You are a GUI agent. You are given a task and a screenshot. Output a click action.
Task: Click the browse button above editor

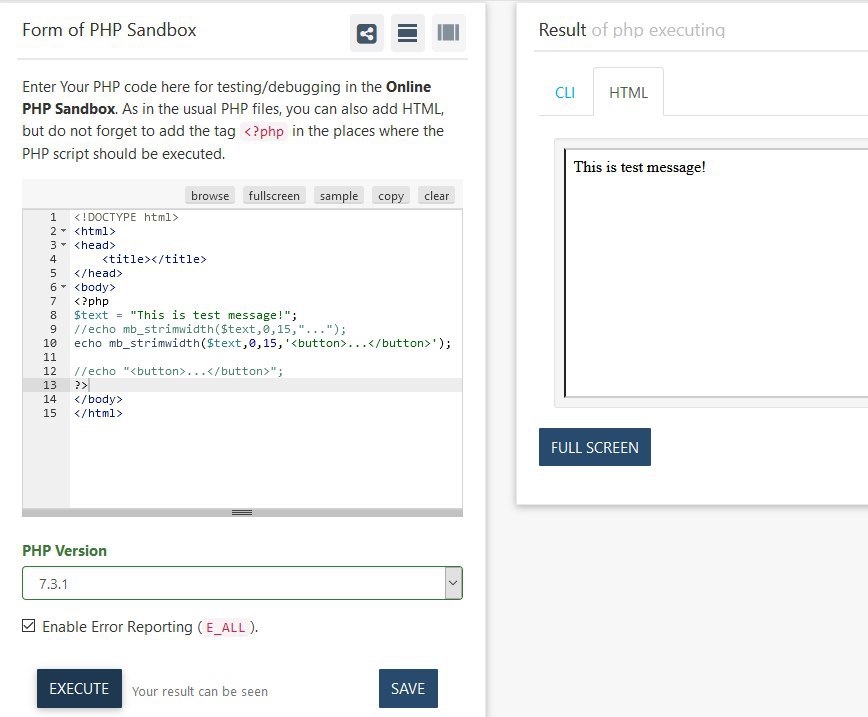210,195
